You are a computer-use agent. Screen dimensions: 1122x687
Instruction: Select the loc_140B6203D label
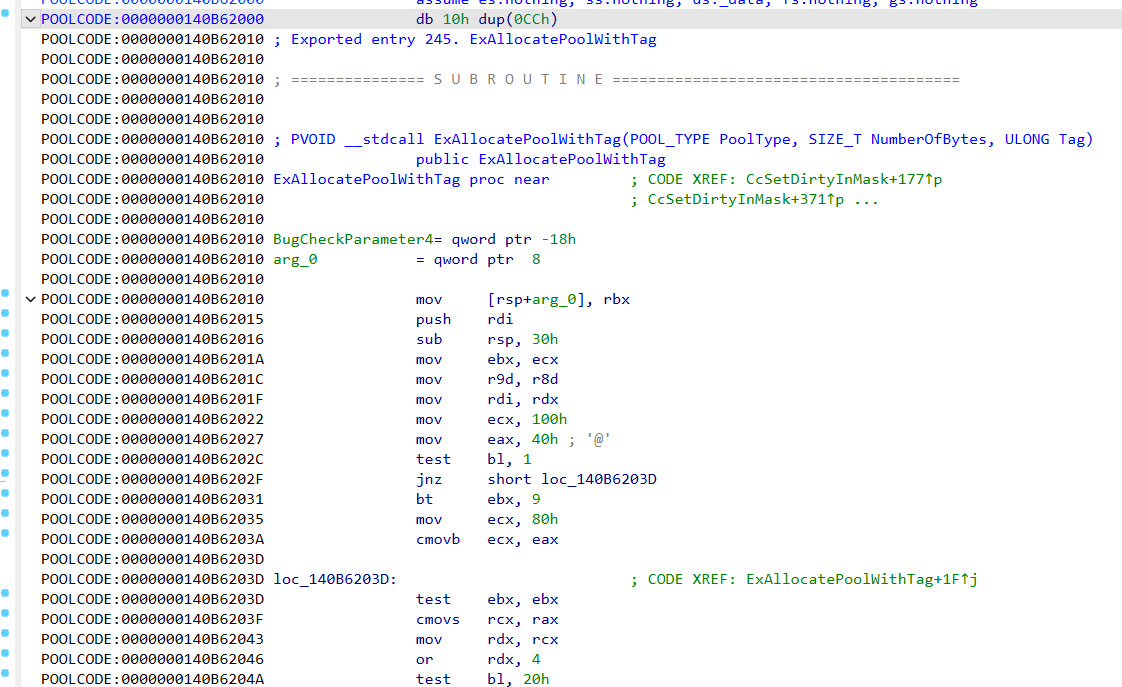[x=335, y=580]
